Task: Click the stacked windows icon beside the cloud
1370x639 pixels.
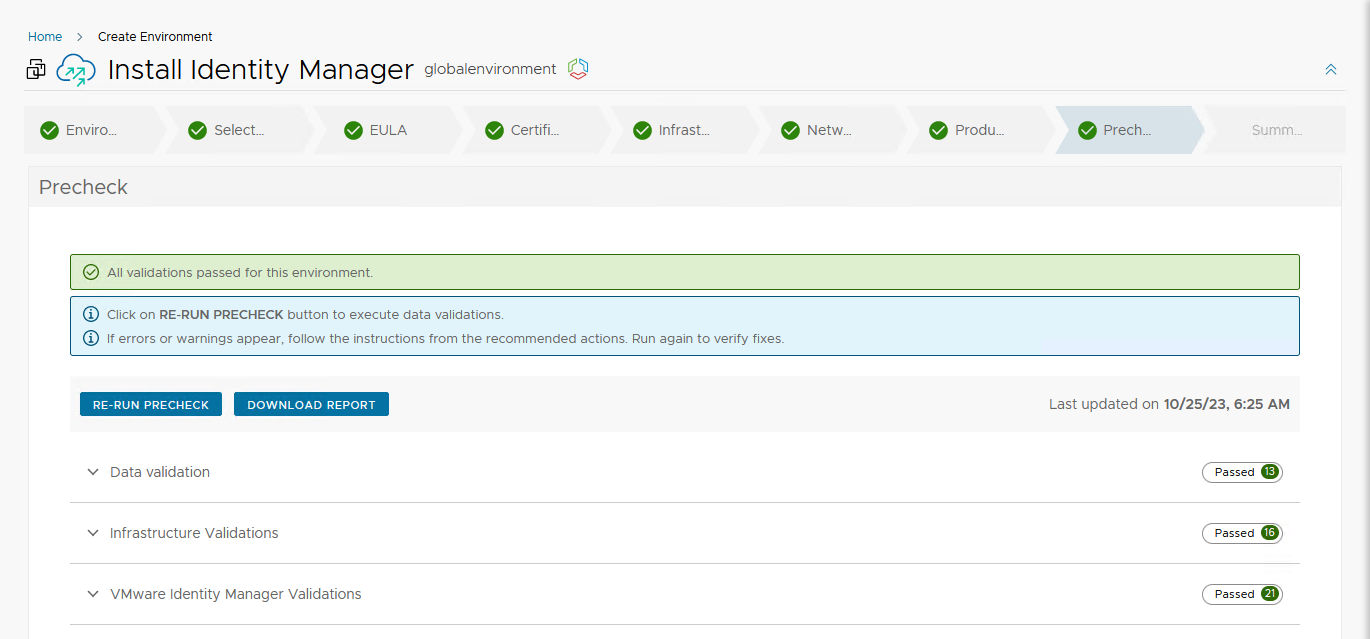Action: coord(36,69)
